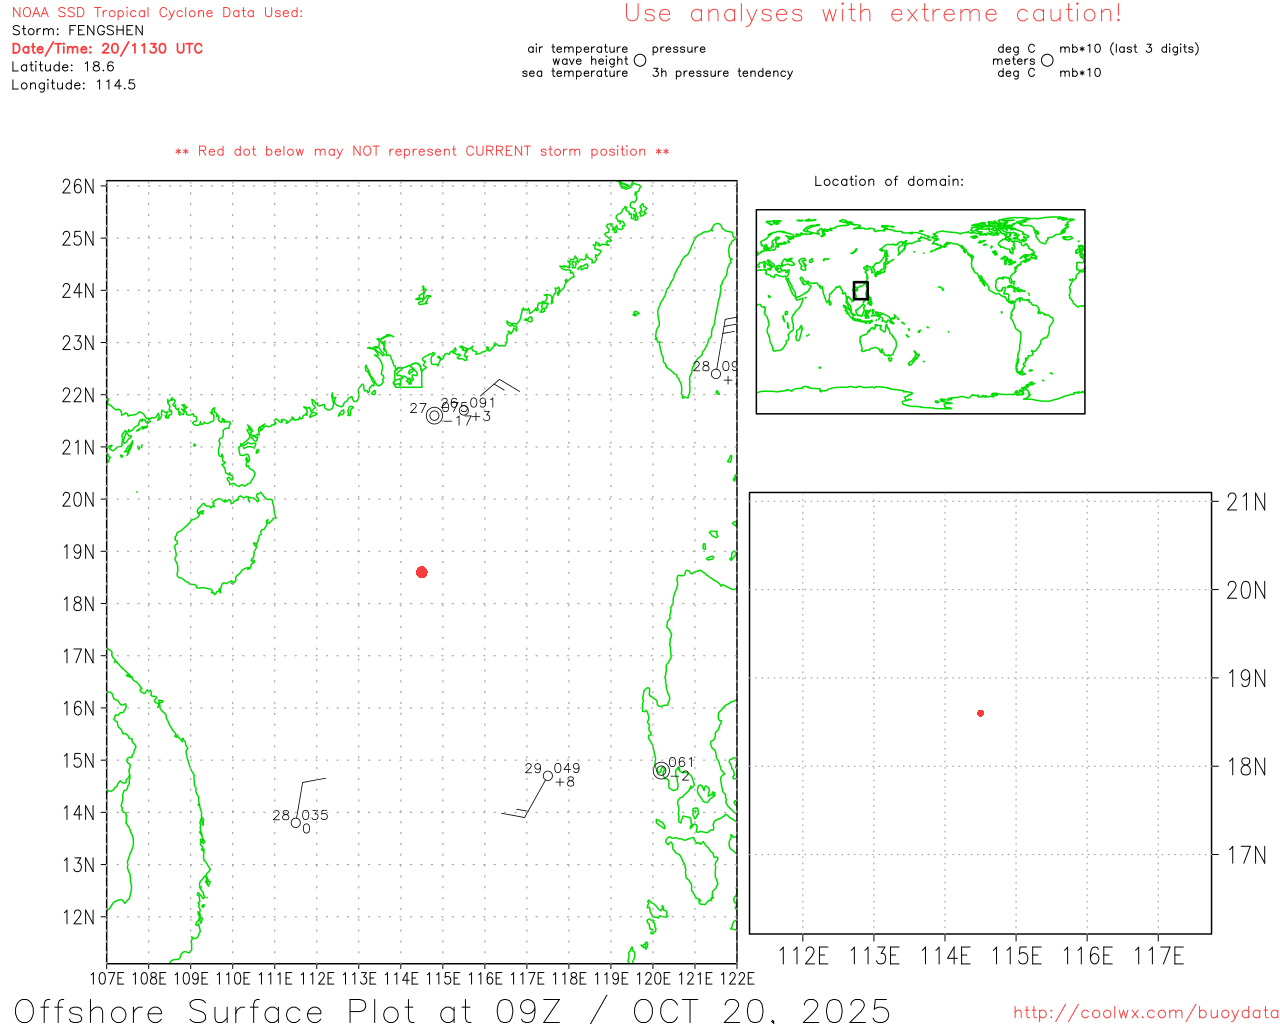Click the red storm dot on main map
This screenshot has height=1024, width=1280.
click(x=422, y=572)
